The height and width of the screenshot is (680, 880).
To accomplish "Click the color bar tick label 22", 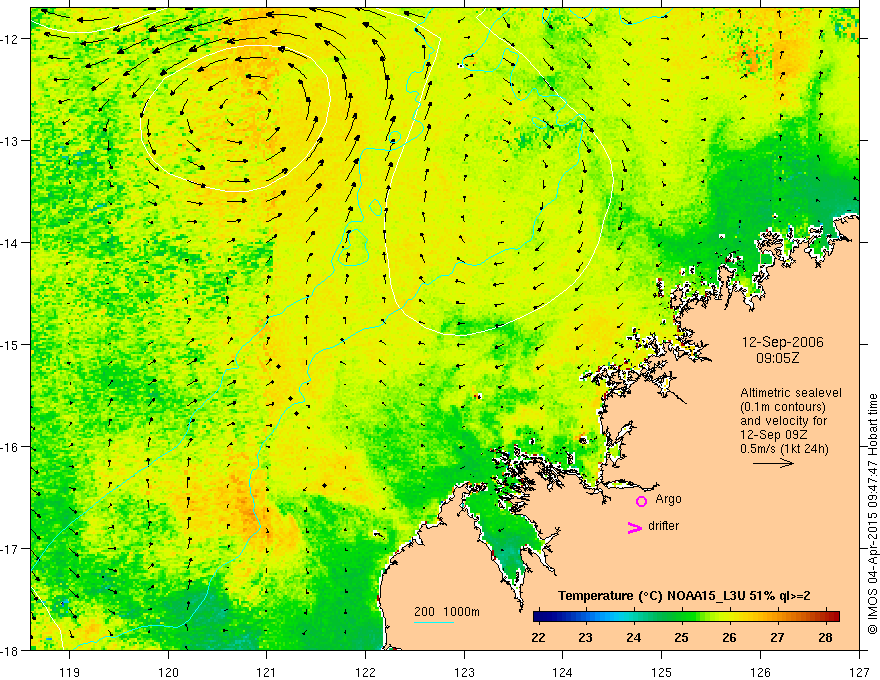I will (539, 637).
